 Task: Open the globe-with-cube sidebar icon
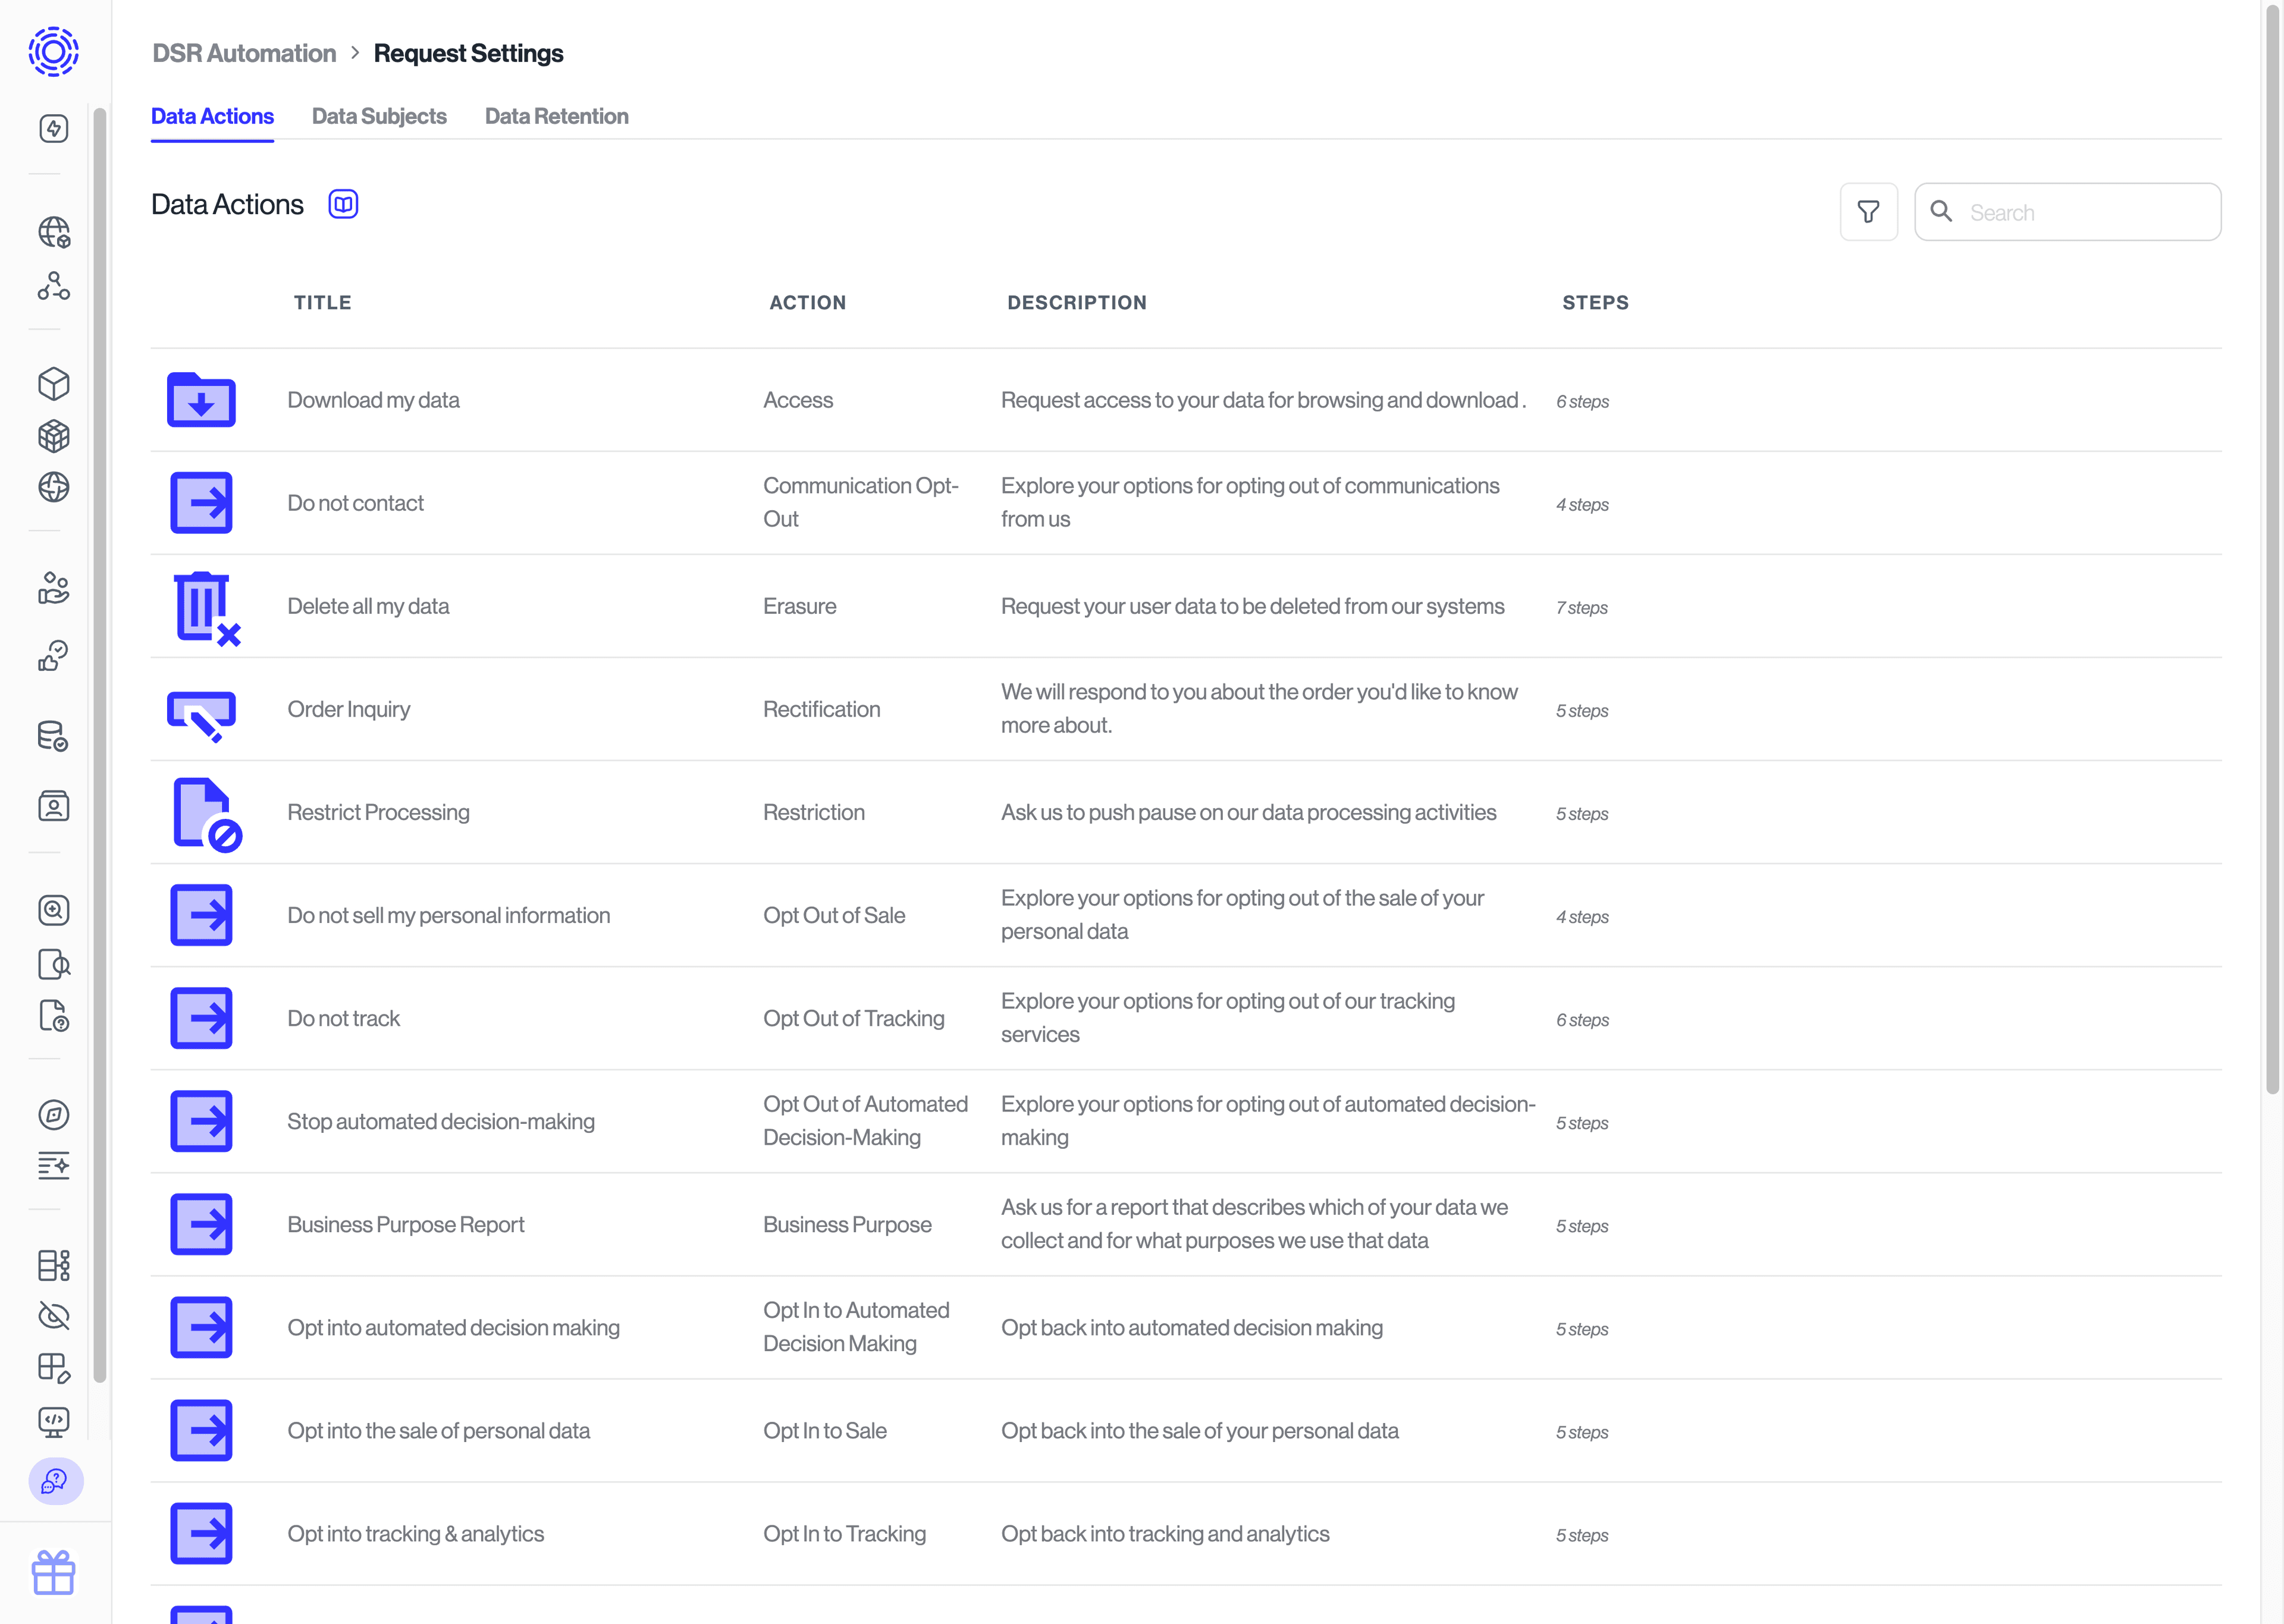53,232
